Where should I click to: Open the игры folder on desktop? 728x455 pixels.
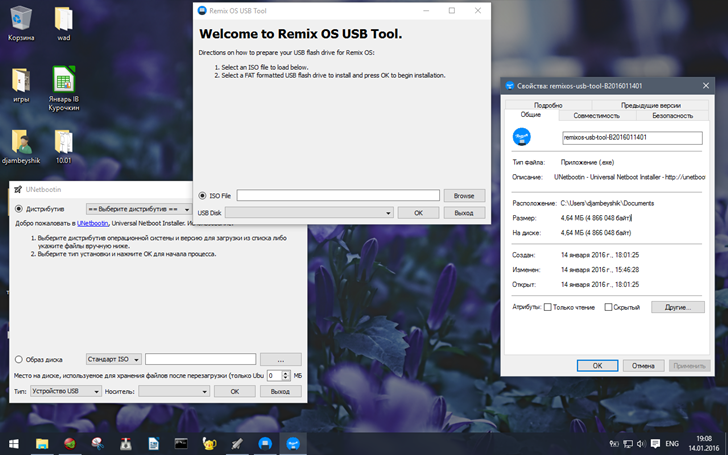coord(20,84)
